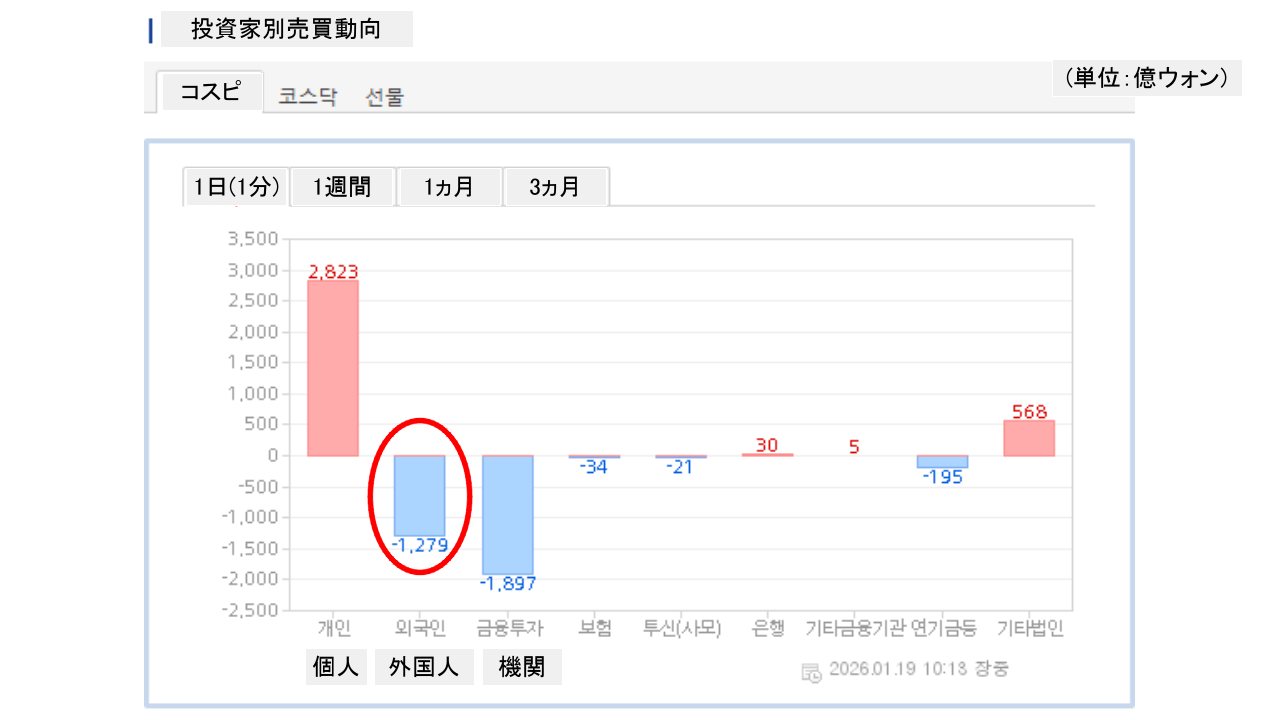Switch to the 1週間 period tab
This screenshot has width=1280, height=720.
342,187
